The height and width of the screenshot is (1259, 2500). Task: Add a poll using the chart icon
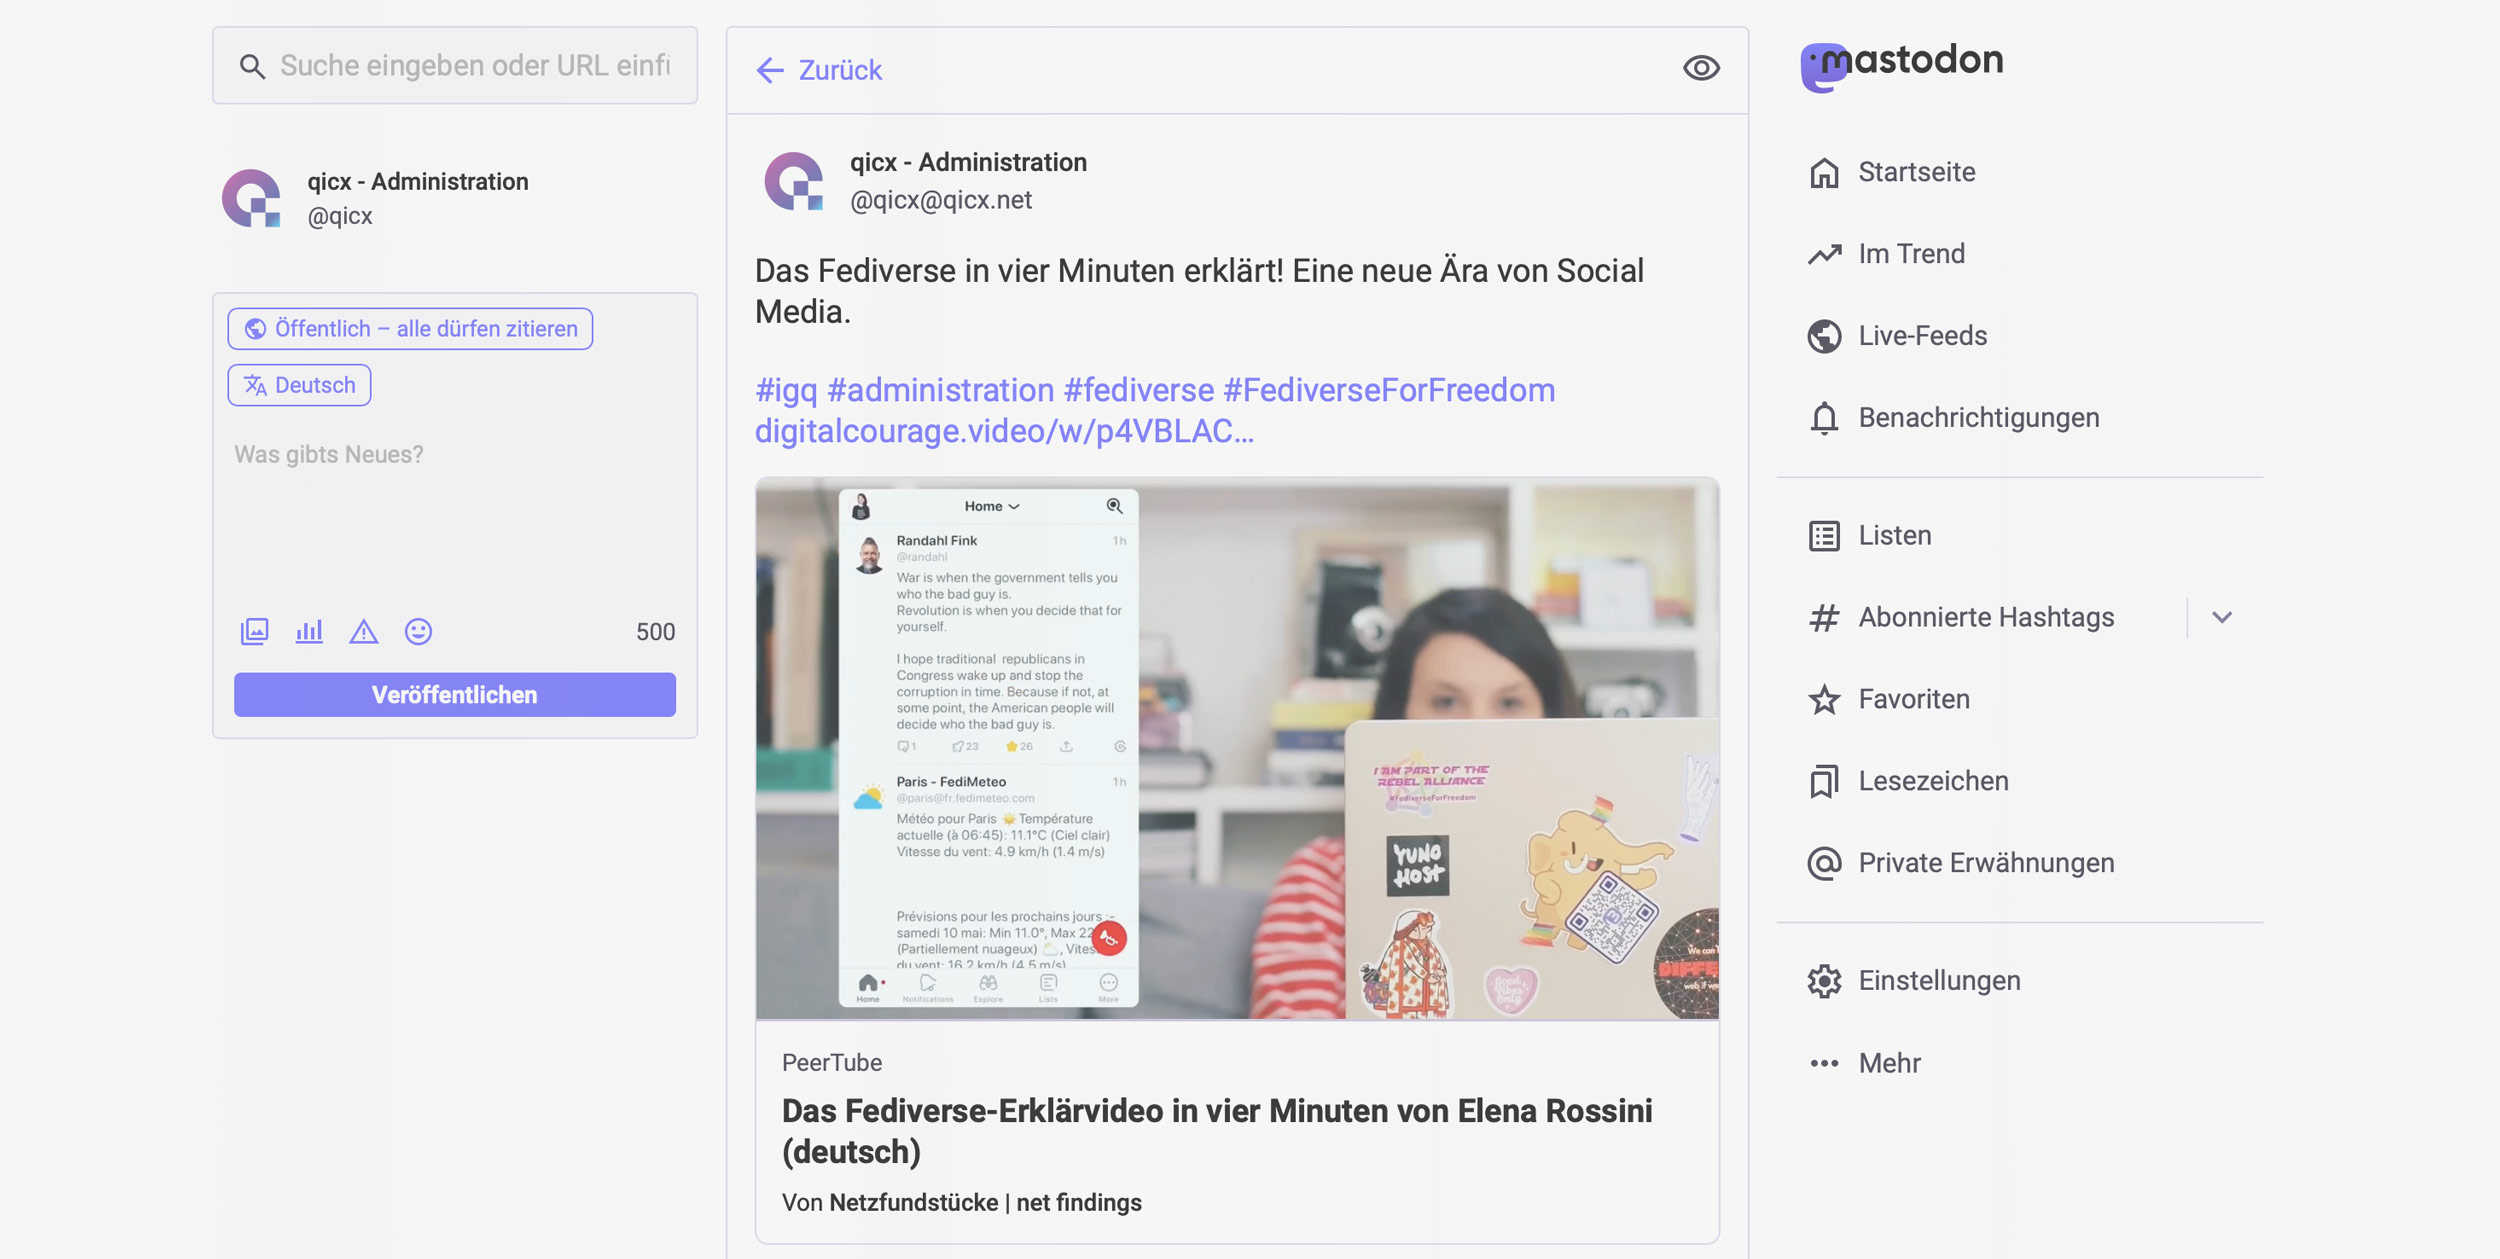click(x=309, y=631)
